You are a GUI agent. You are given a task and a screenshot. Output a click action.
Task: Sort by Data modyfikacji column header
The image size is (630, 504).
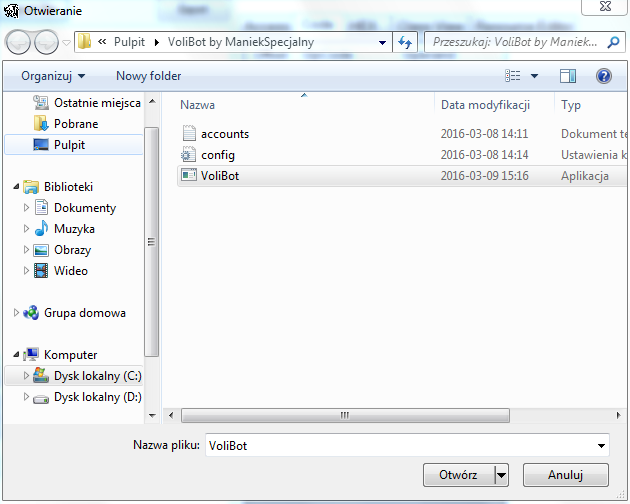click(x=485, y=105)
